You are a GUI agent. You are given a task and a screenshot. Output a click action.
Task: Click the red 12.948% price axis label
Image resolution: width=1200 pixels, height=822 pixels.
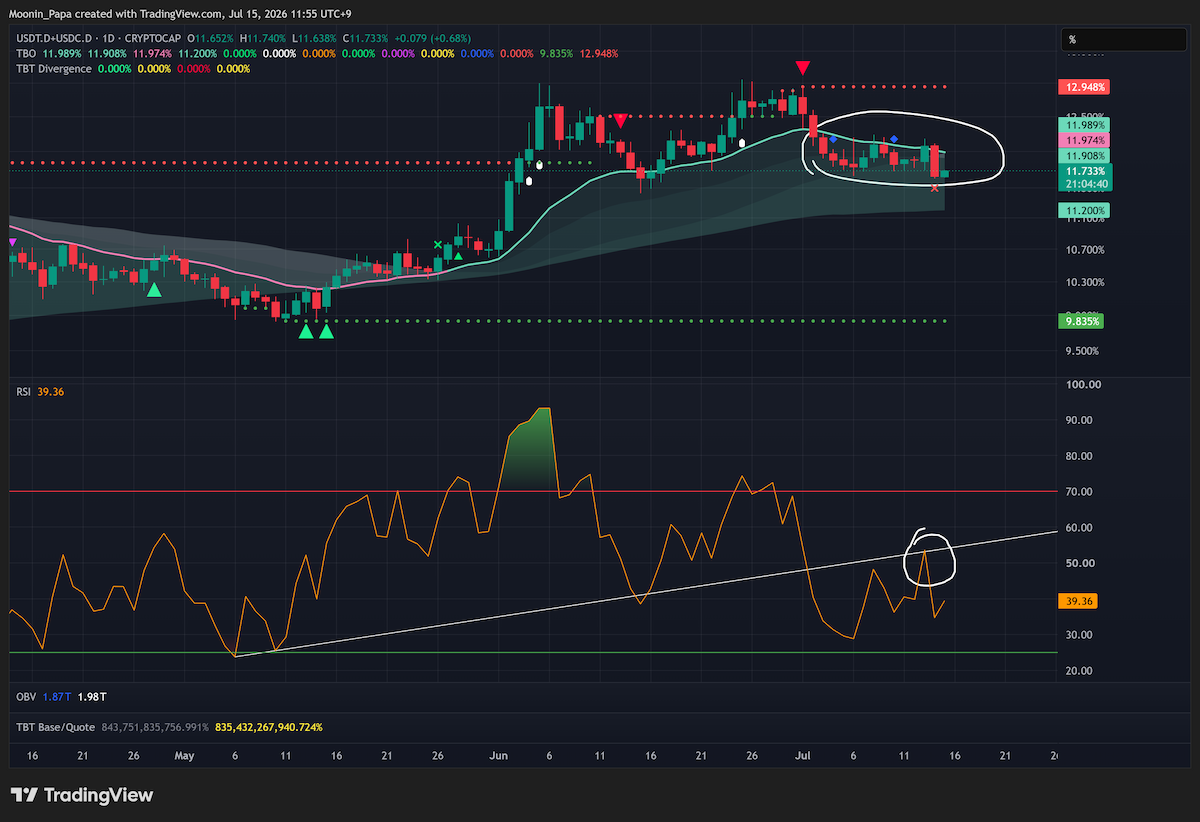click(1082, 87)
